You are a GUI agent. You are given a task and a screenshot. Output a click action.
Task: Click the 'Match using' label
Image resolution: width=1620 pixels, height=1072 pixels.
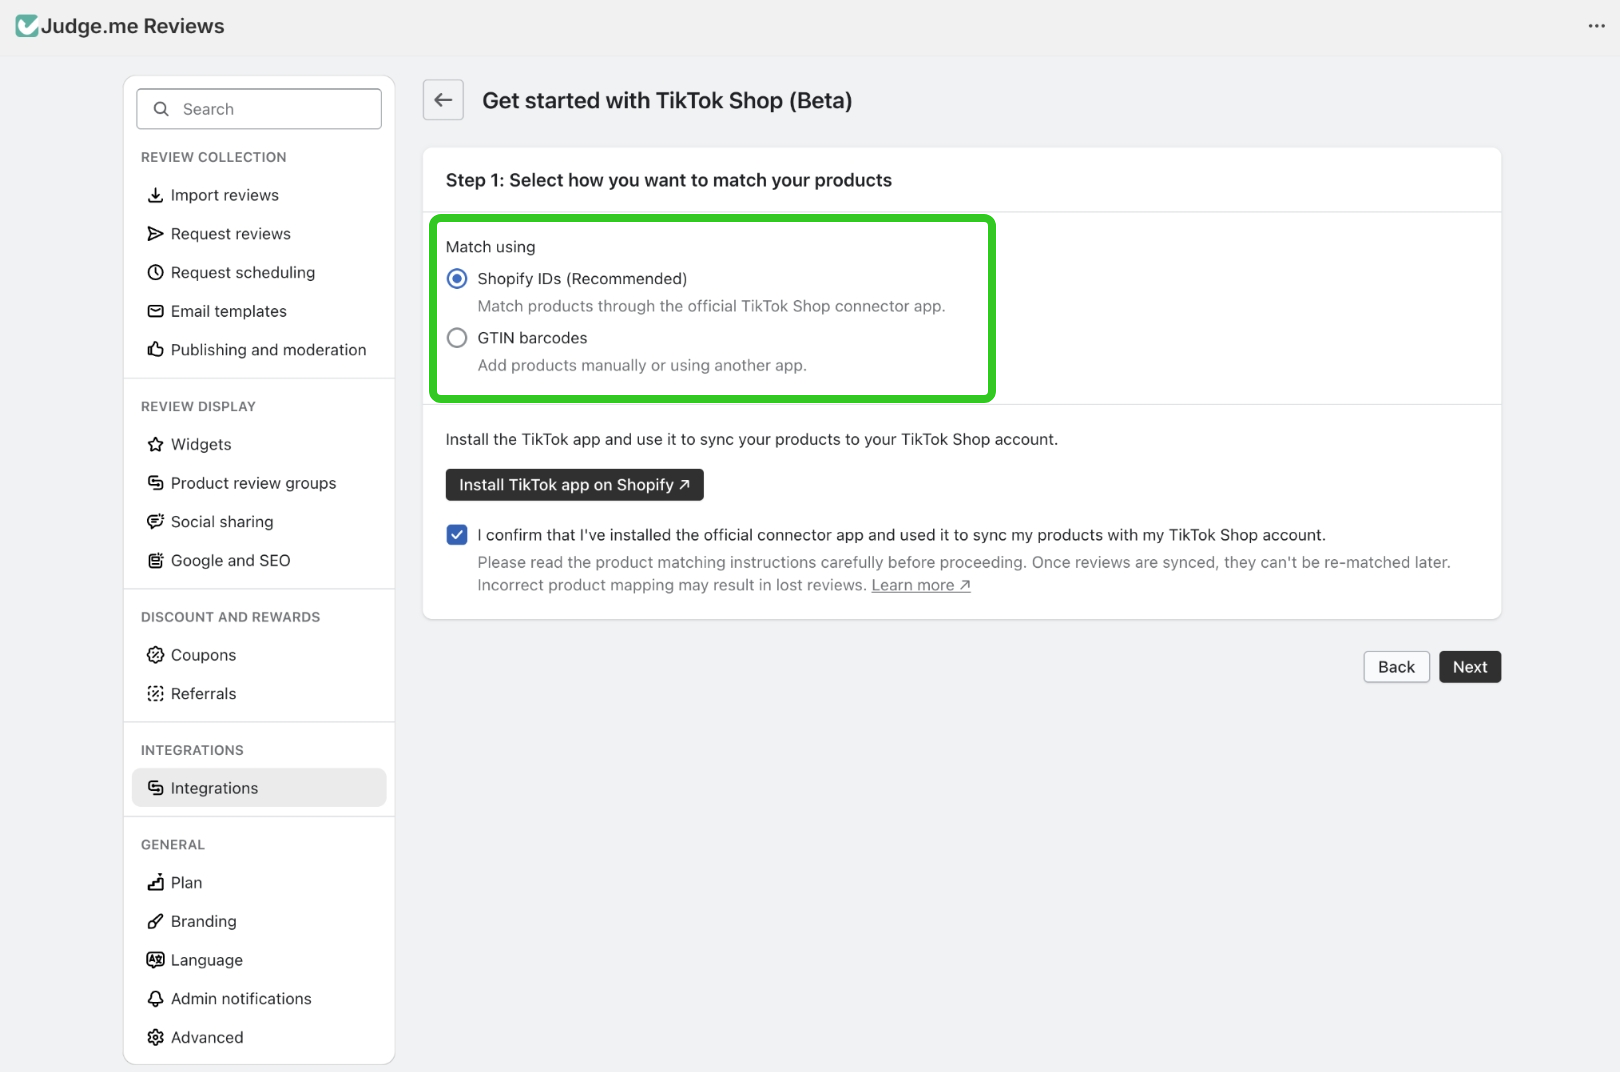[491, 247]
